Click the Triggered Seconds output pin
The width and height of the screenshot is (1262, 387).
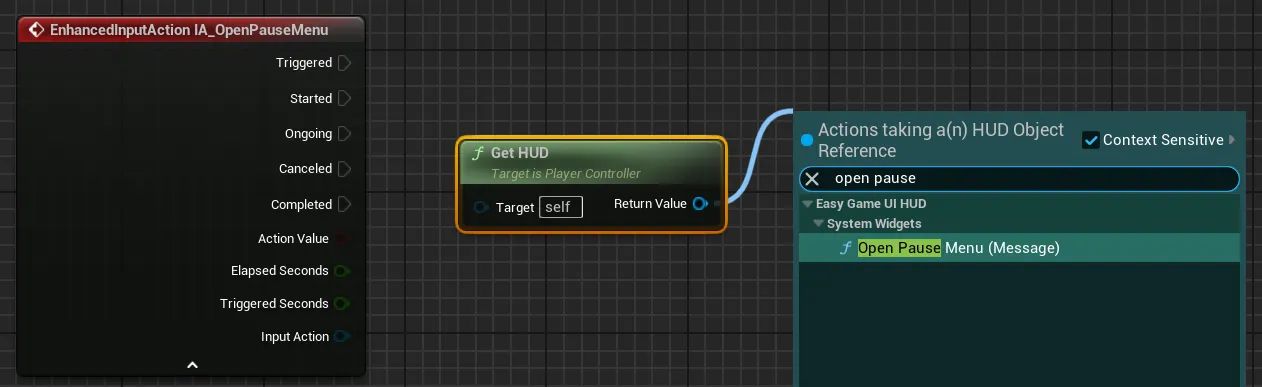pyautogui.click(x=342, y=304)
